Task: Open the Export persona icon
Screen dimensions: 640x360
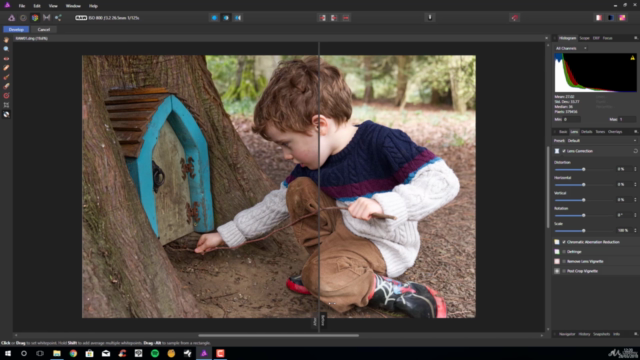Action: click(x=58, y=18)
